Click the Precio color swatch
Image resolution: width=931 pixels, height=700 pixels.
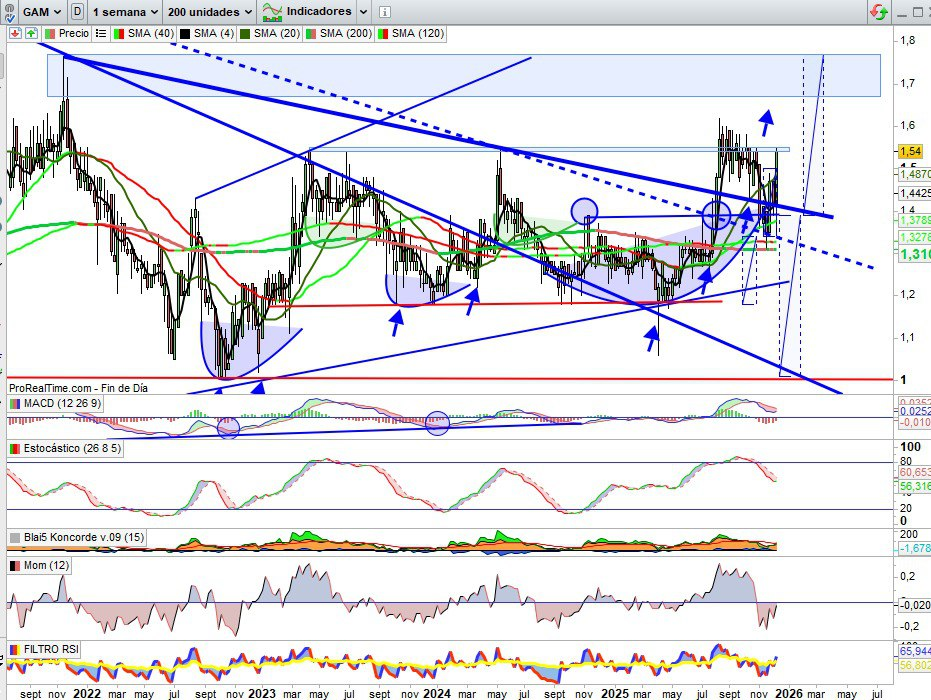[x=50, y=34]
